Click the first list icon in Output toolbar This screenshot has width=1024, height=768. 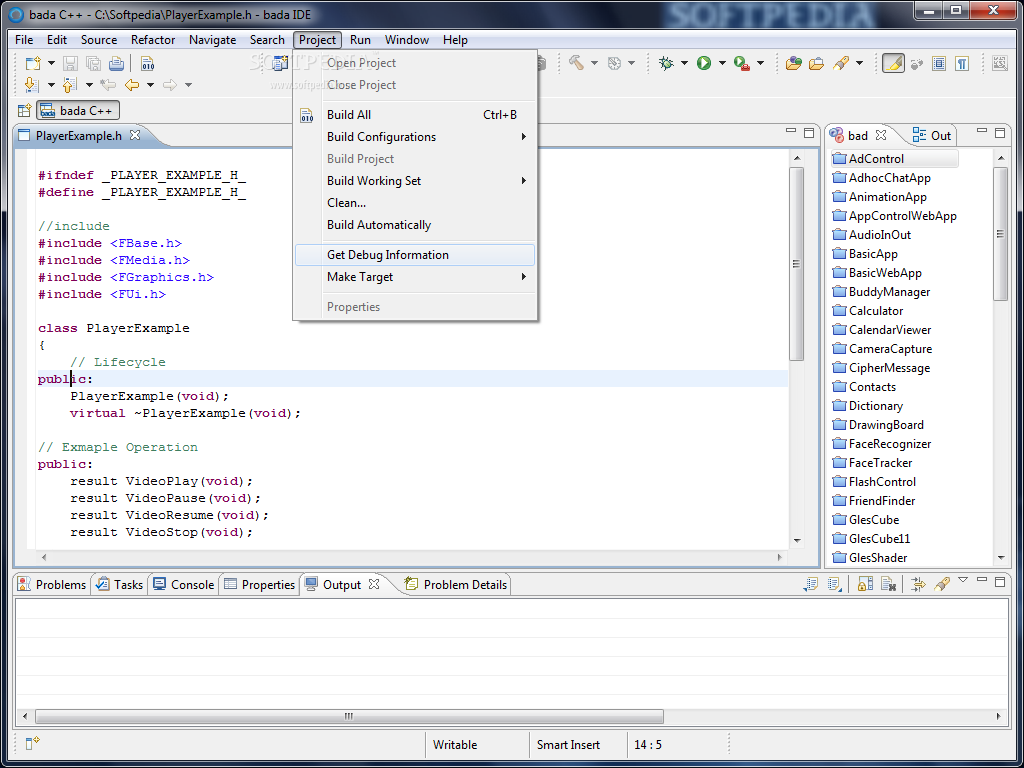[810, 584]
